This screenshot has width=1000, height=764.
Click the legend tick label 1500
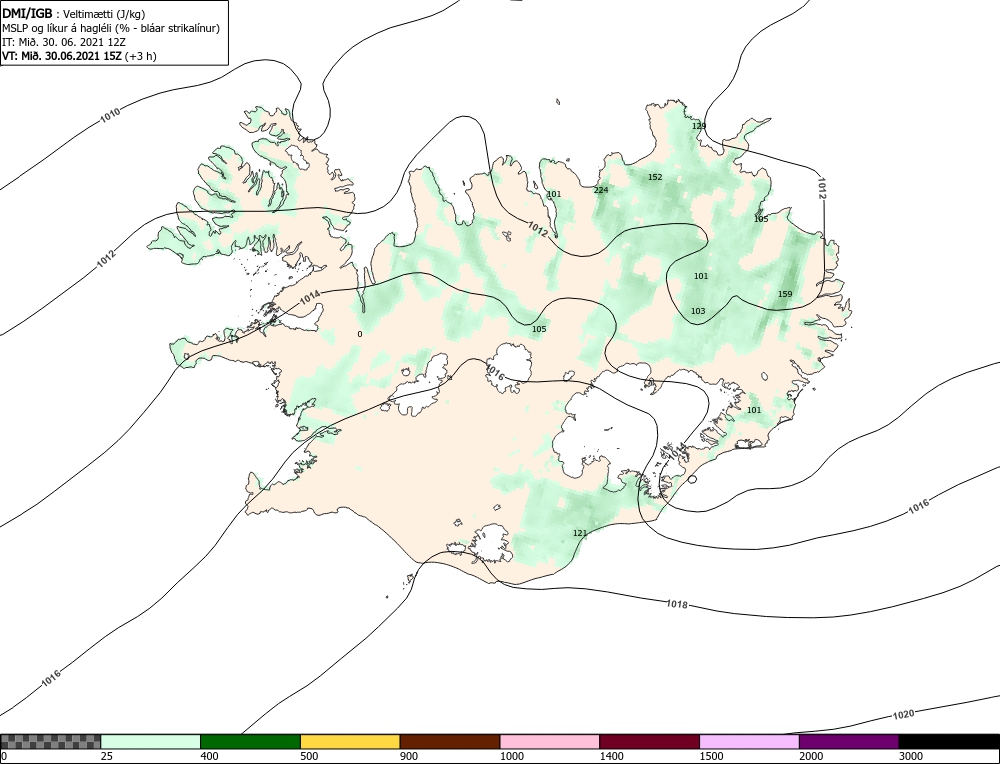click(x=711, y=756)
